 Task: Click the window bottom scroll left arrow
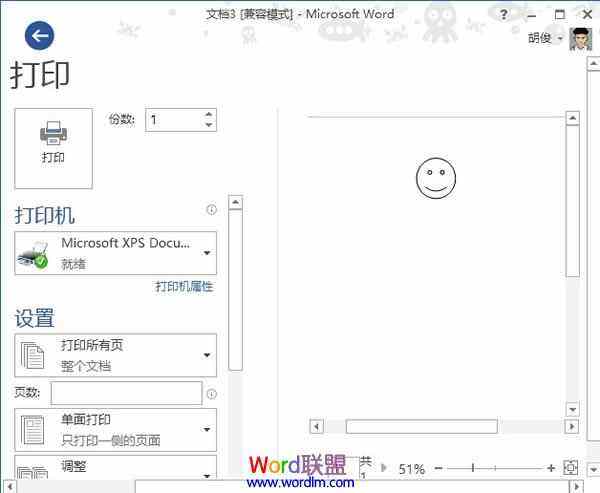tap(10, 486)
